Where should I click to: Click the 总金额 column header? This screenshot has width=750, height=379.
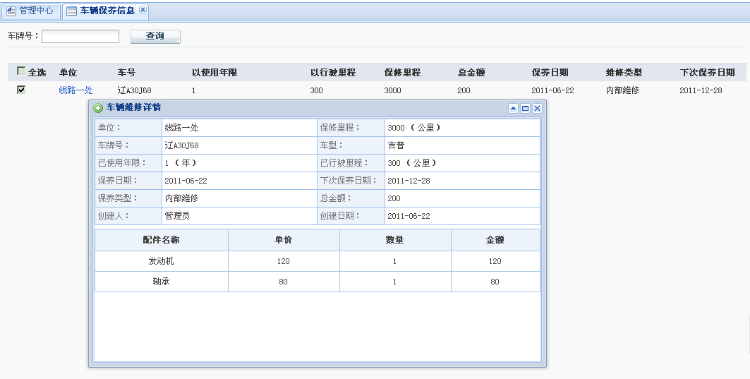[x=471, y=73]
